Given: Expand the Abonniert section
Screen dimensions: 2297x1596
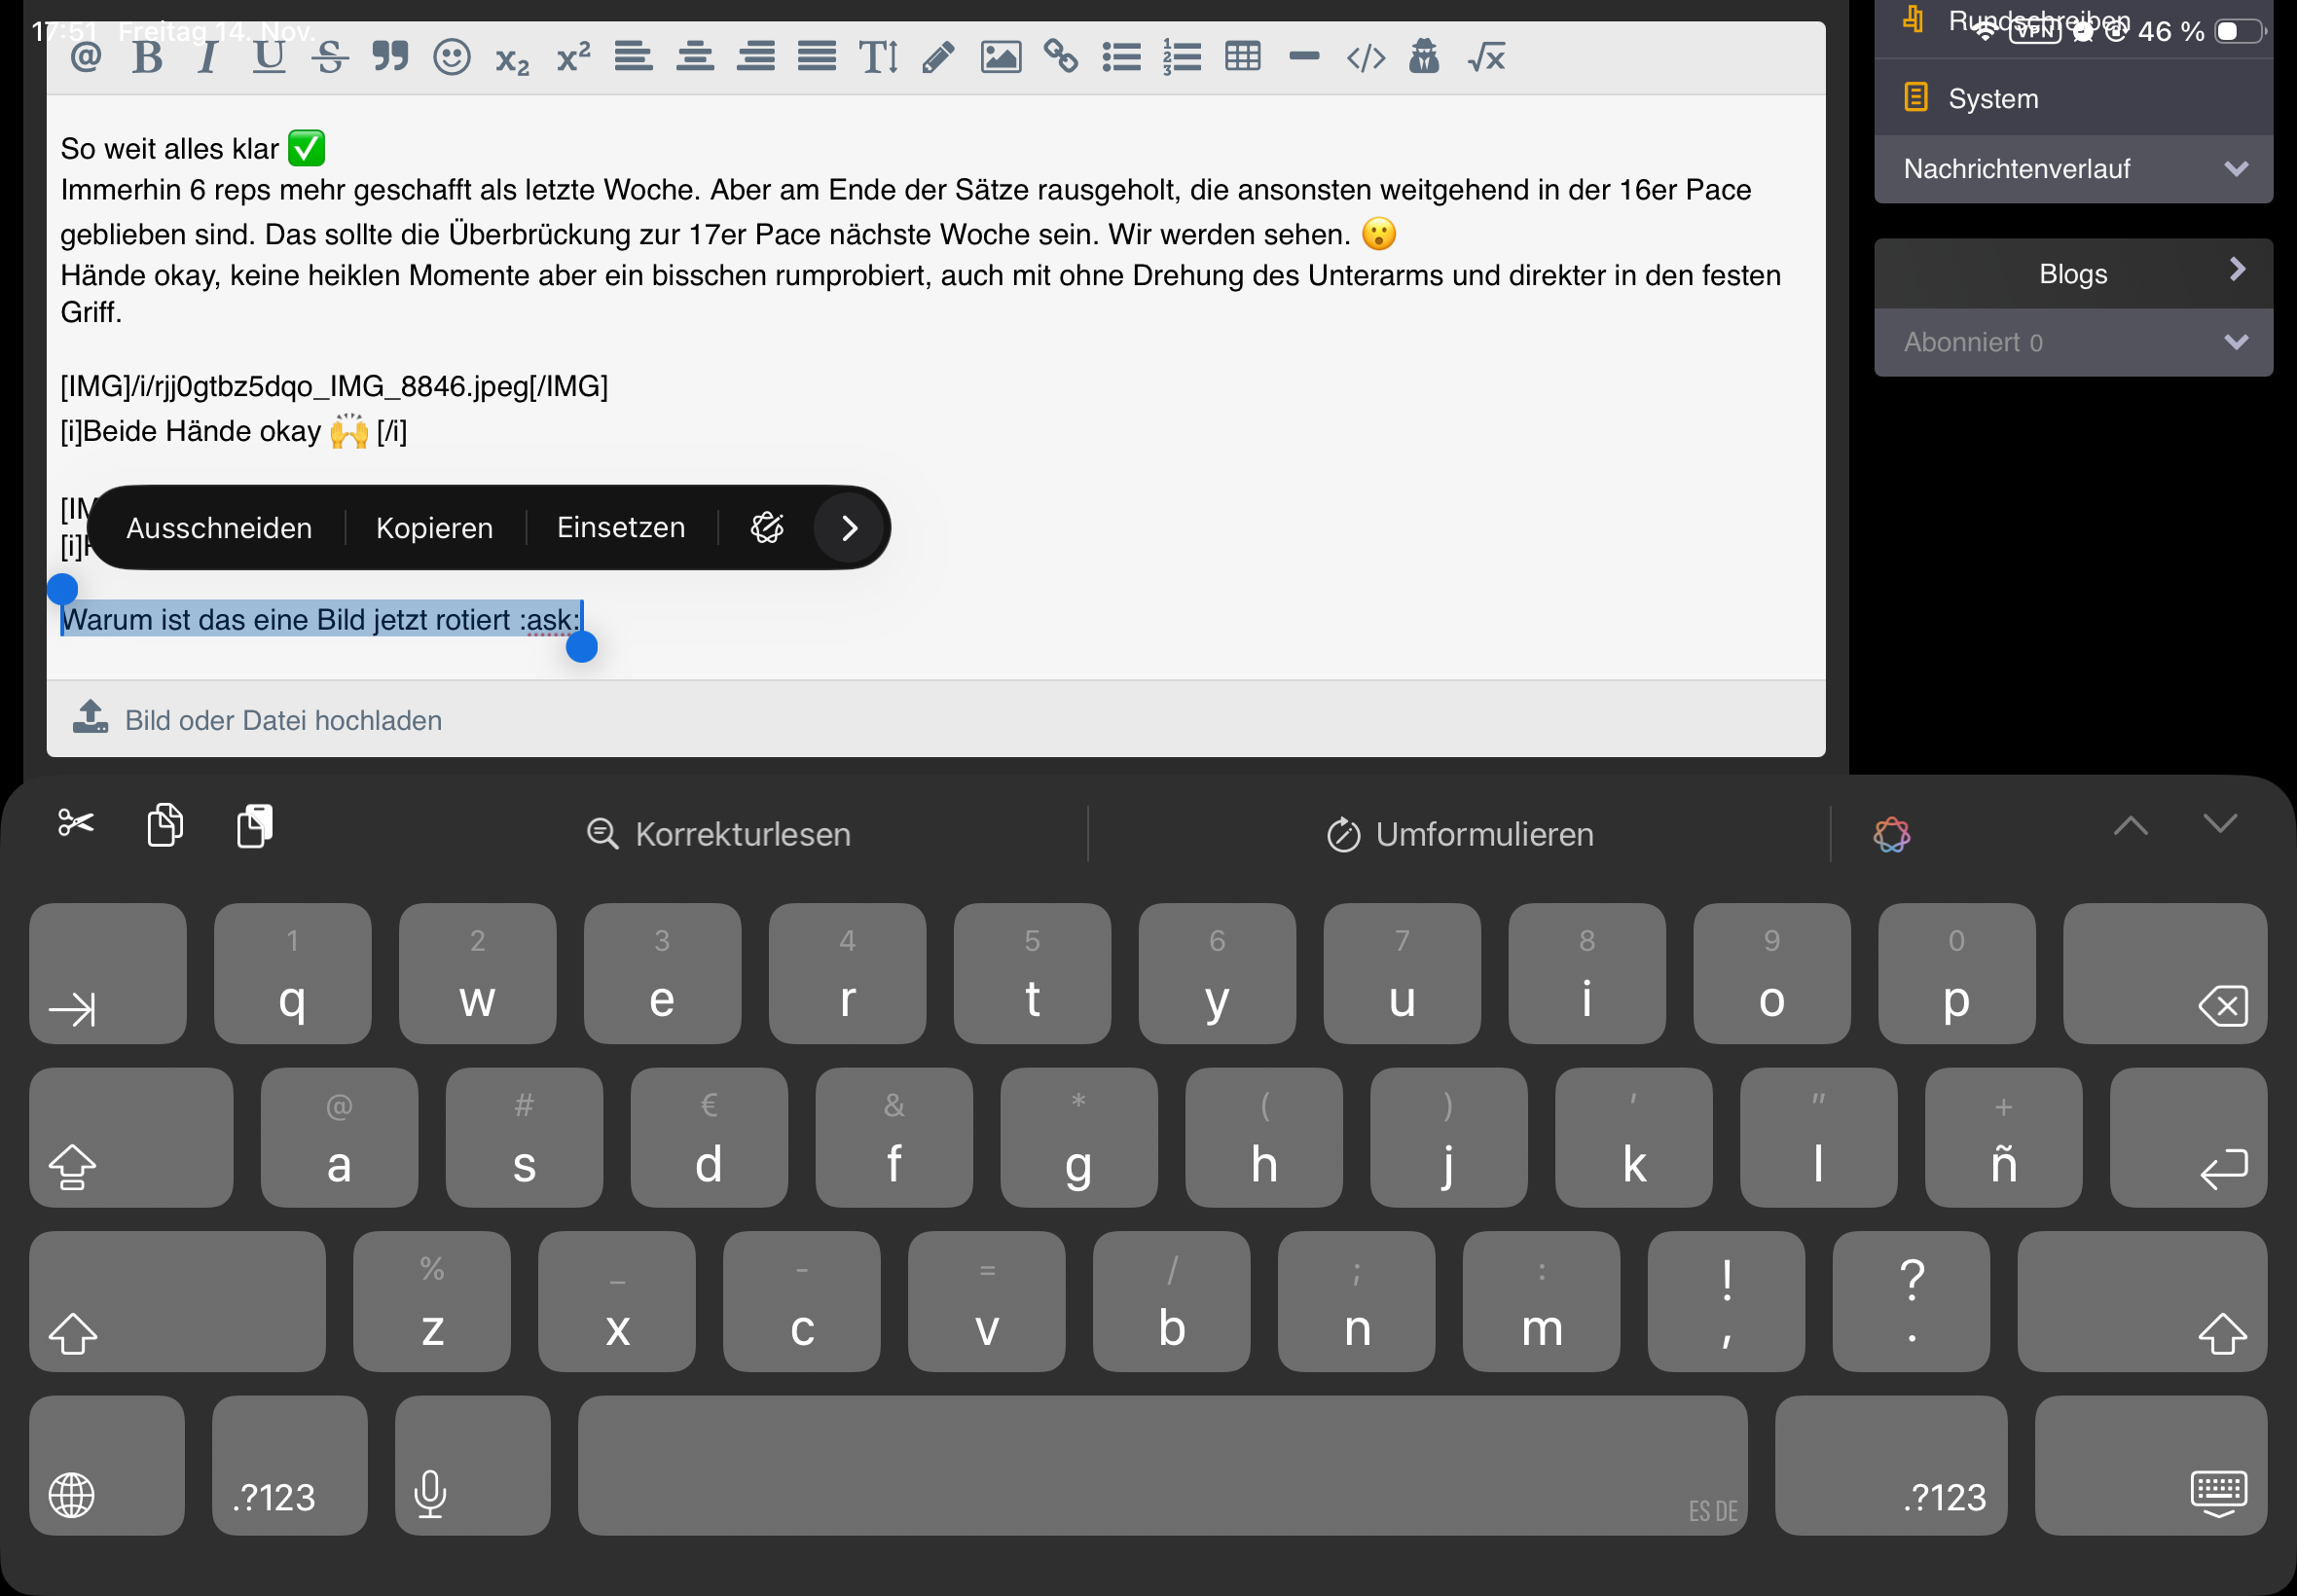Looking at the screenshot, I should [x=2236, y=342].
